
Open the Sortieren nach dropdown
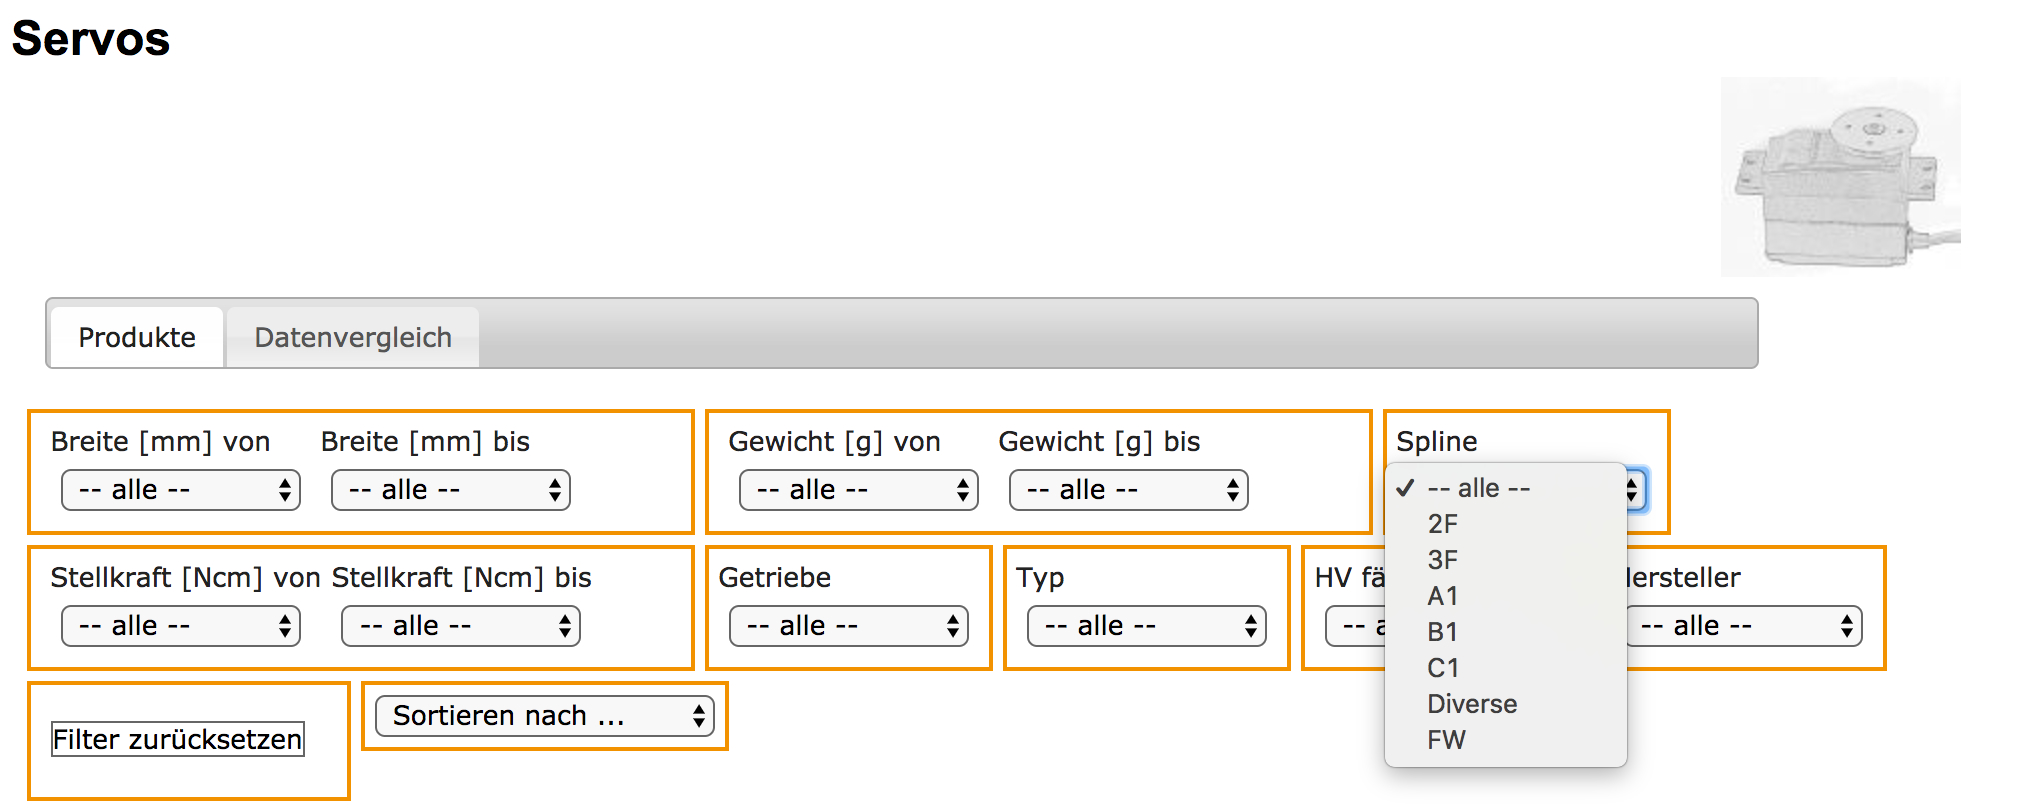545,716
